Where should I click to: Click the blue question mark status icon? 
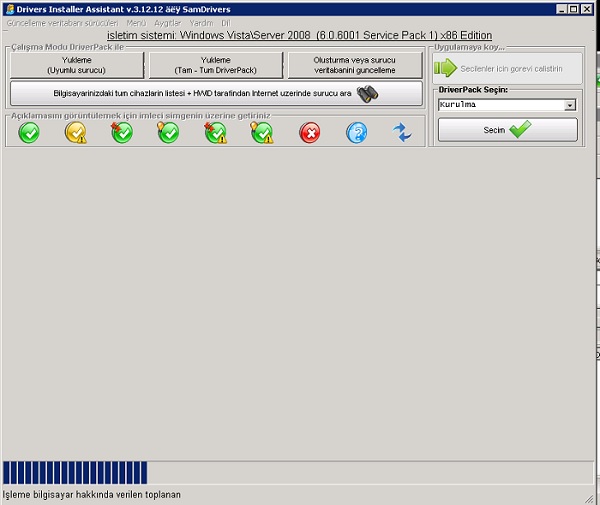click(357, 133)
